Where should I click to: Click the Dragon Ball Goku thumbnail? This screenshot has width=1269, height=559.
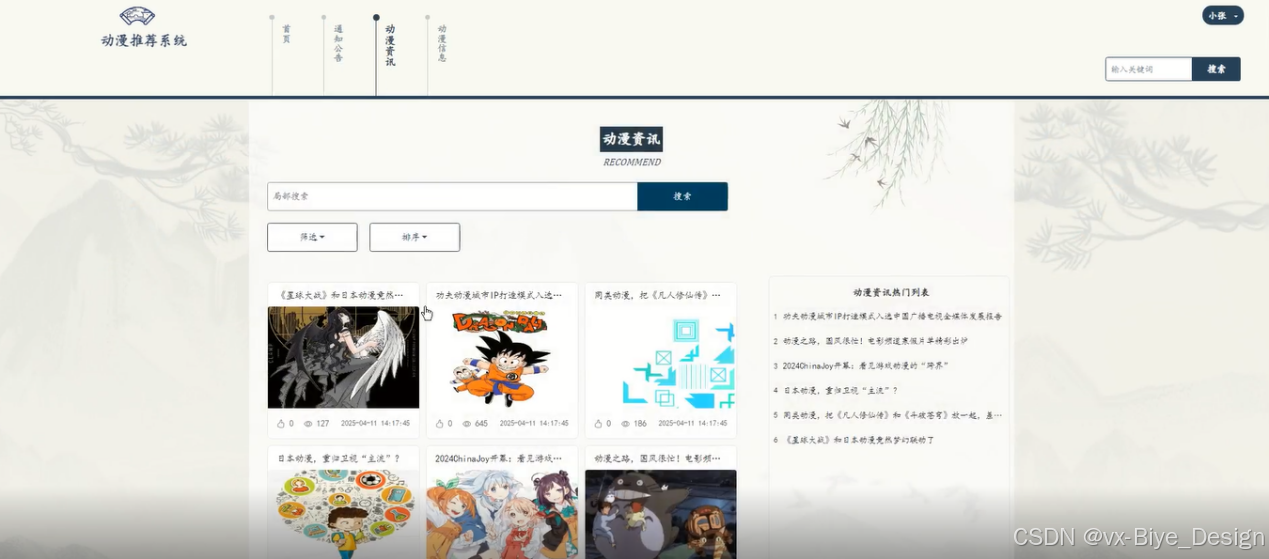click(x=502, y=357)
